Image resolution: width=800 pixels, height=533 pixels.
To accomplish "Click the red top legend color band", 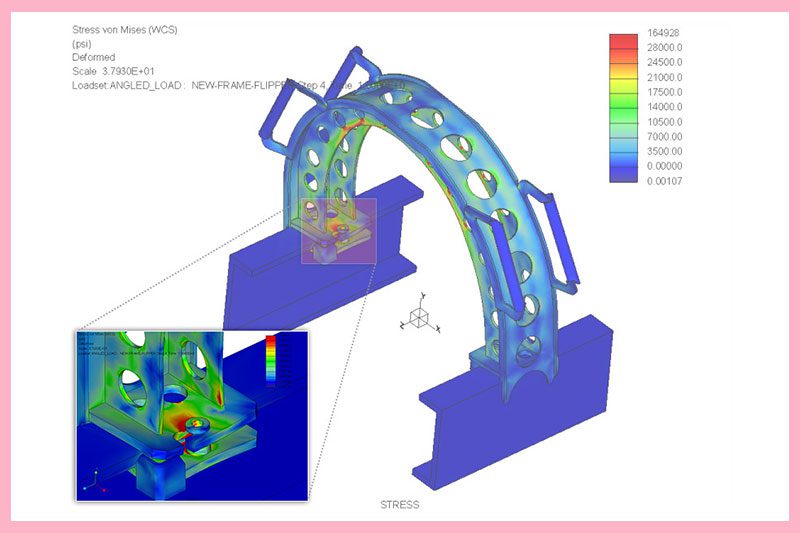I will coord(624,41).
